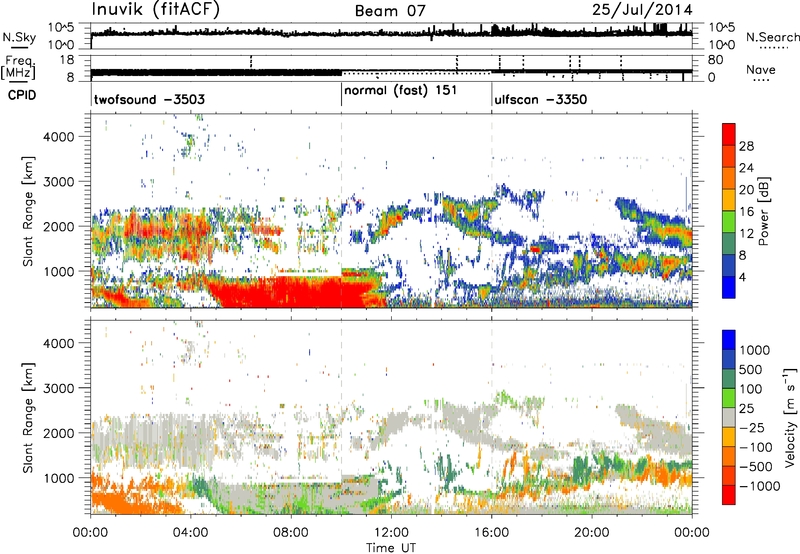Click the 'CPID' row label
This screenshot has height=554, width=800.
(22, 95)
